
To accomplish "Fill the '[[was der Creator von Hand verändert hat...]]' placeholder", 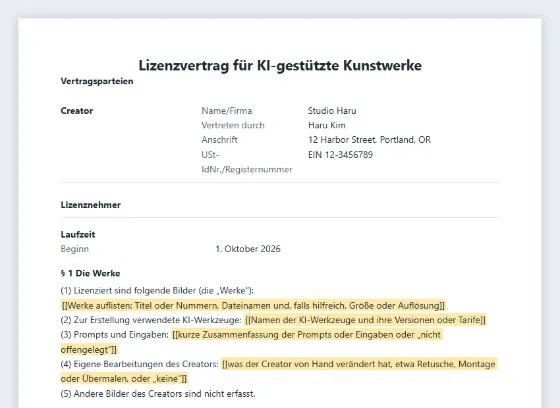I will [x=279, y=371].
